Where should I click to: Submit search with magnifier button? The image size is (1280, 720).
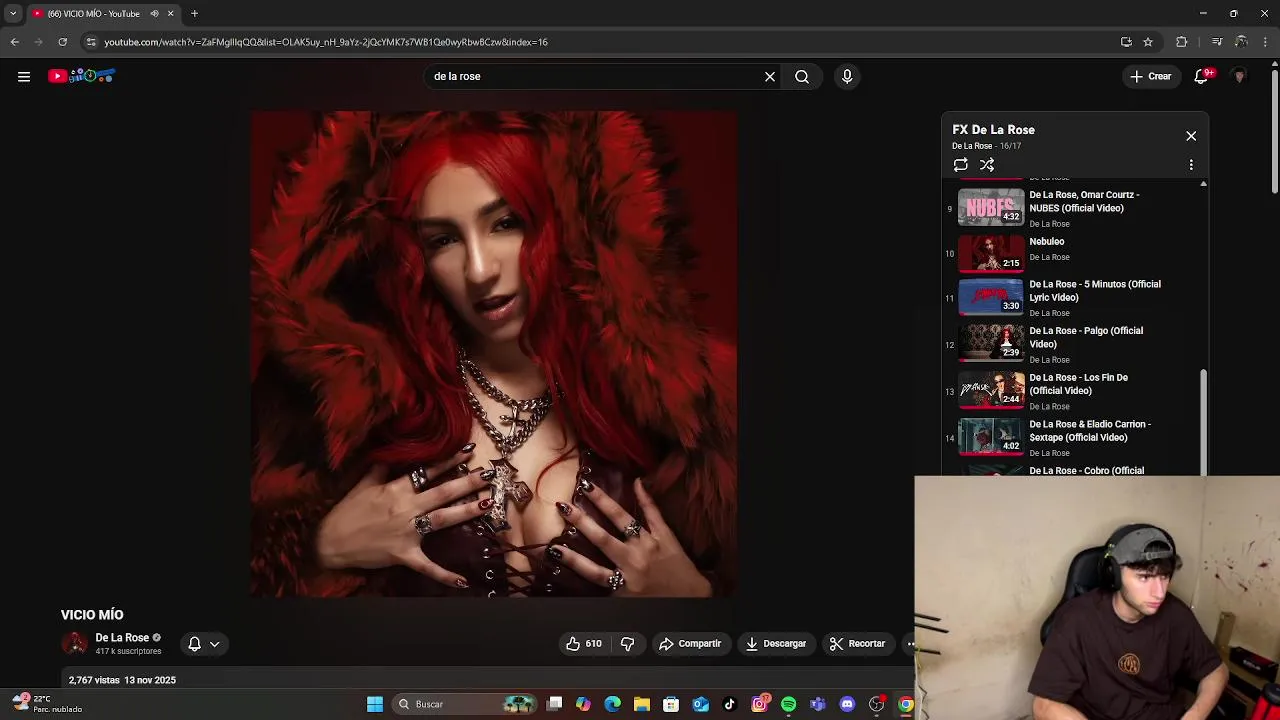pos(802,76)
